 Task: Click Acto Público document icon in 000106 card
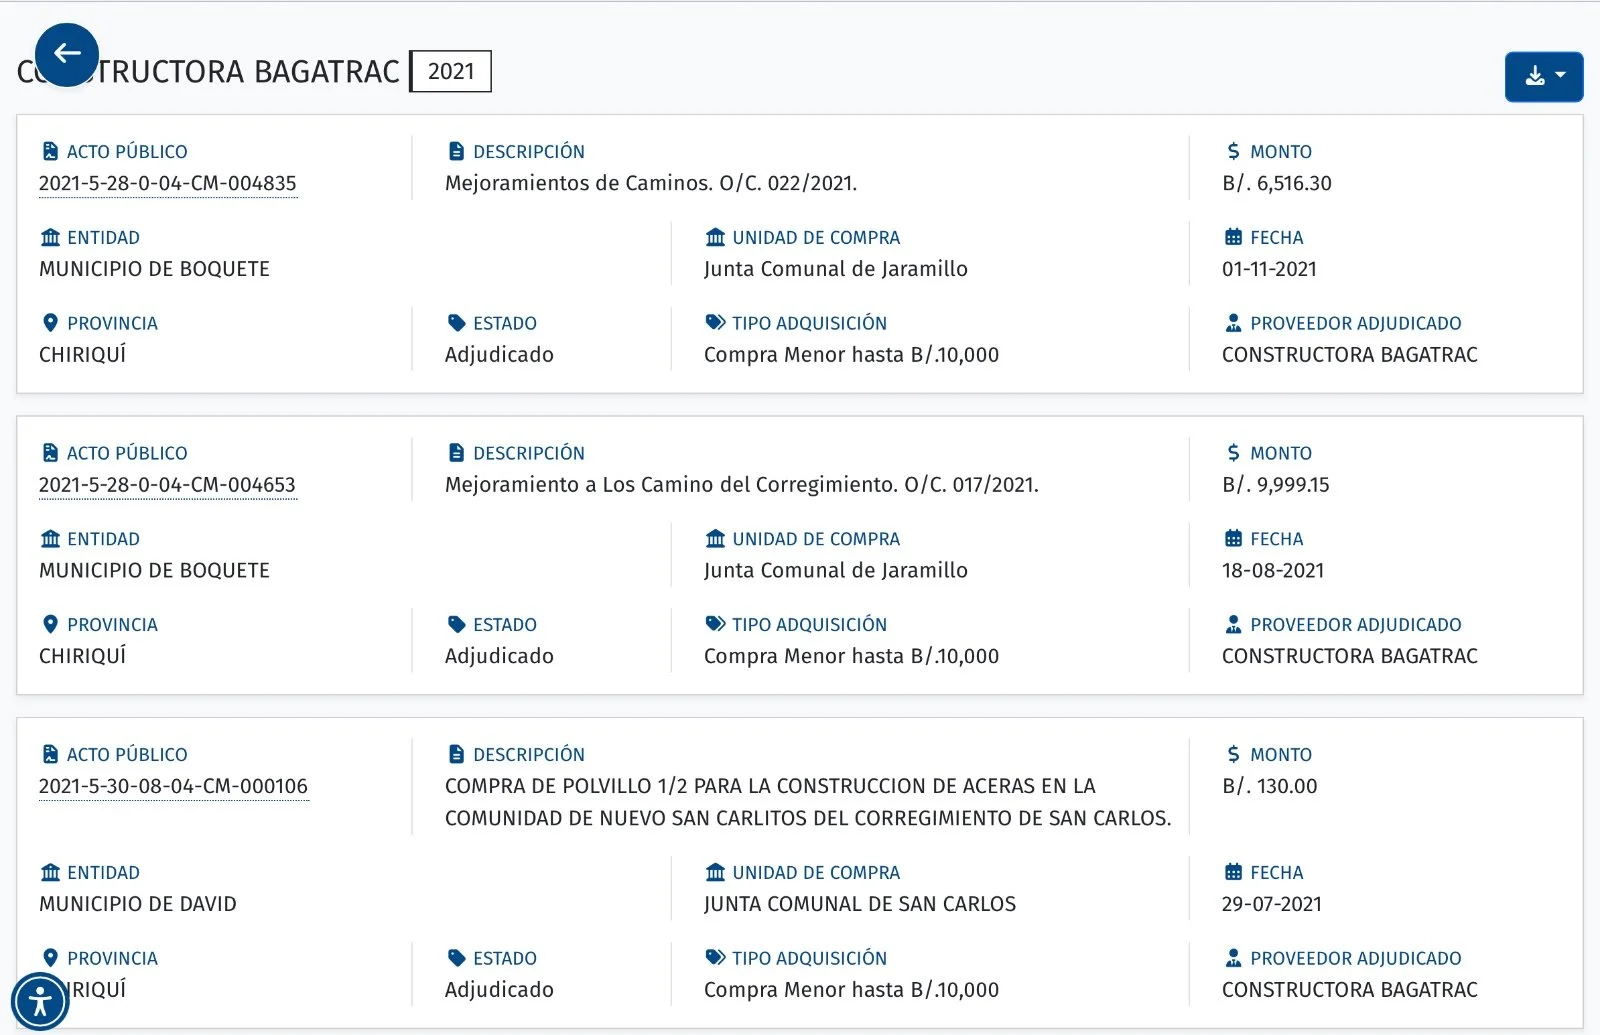coord(50,754)
